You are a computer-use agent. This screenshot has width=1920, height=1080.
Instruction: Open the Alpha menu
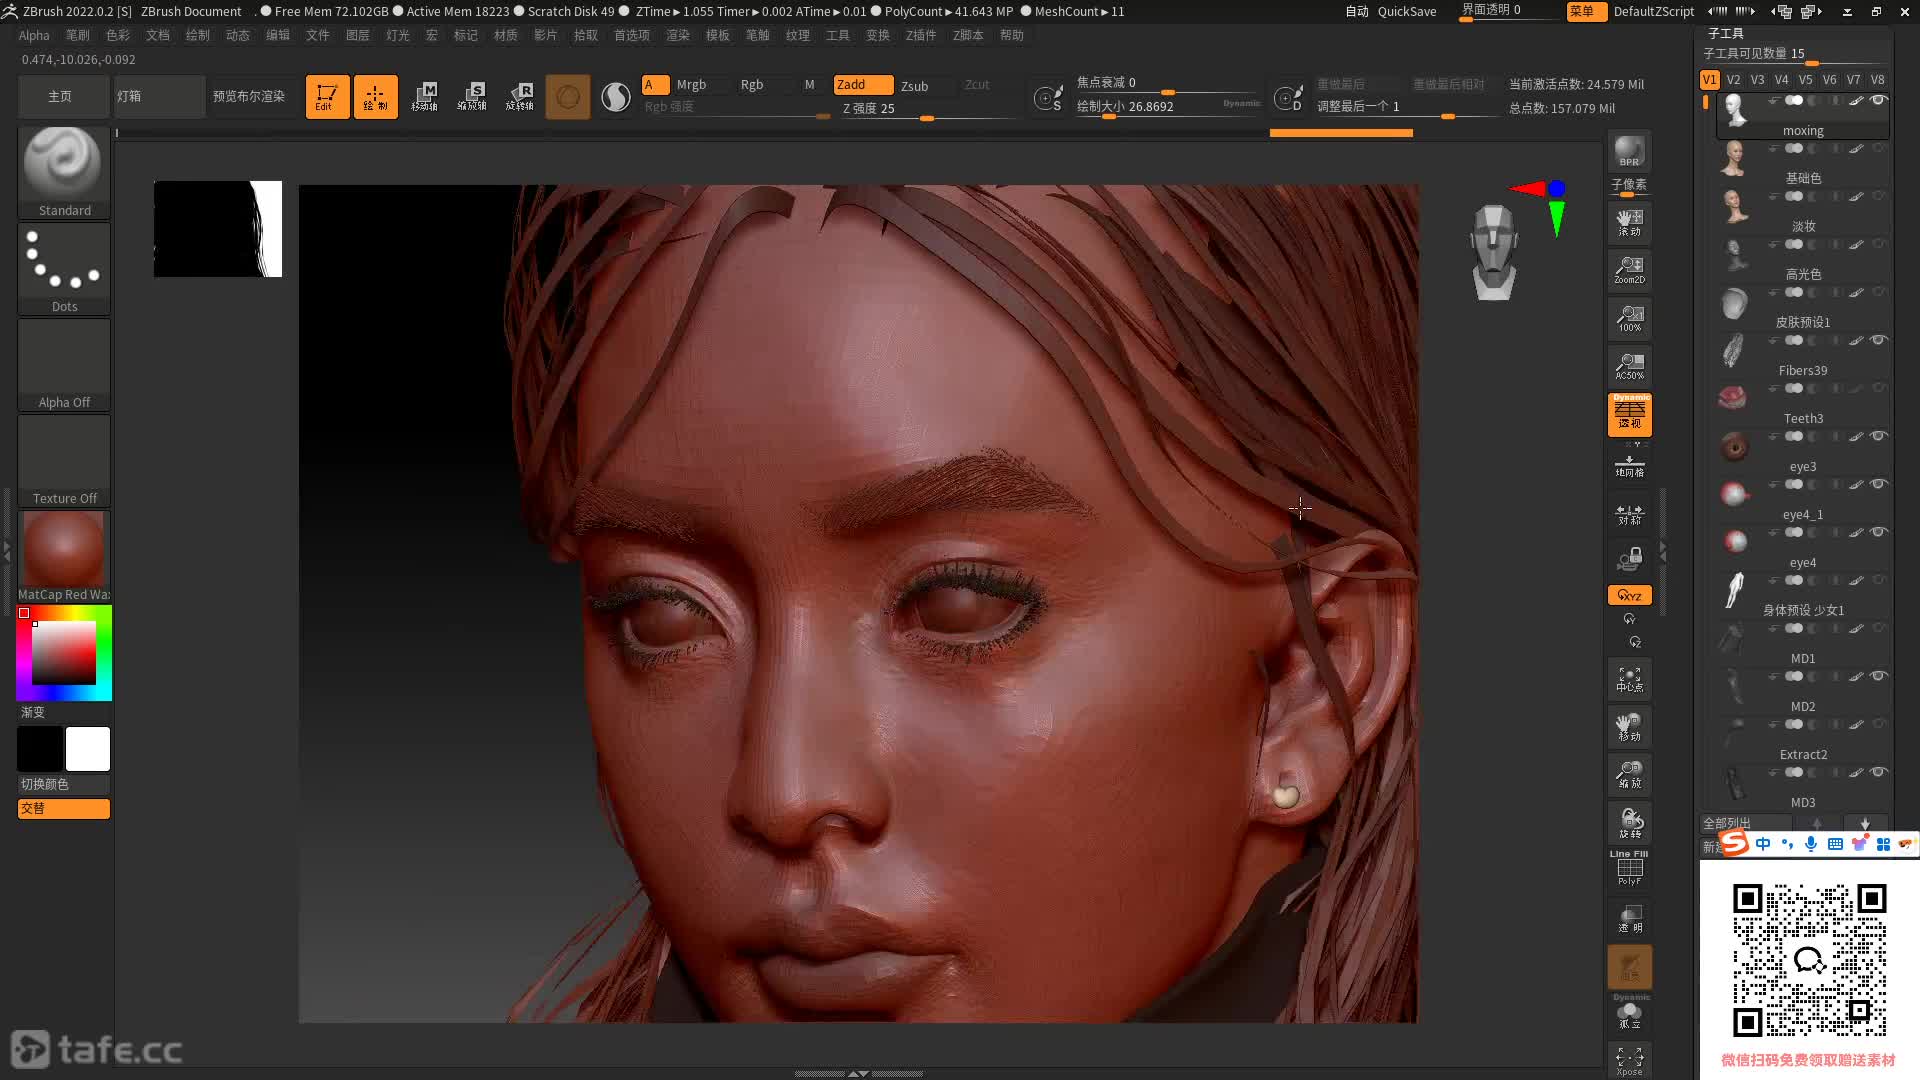[x=34, y=35]
